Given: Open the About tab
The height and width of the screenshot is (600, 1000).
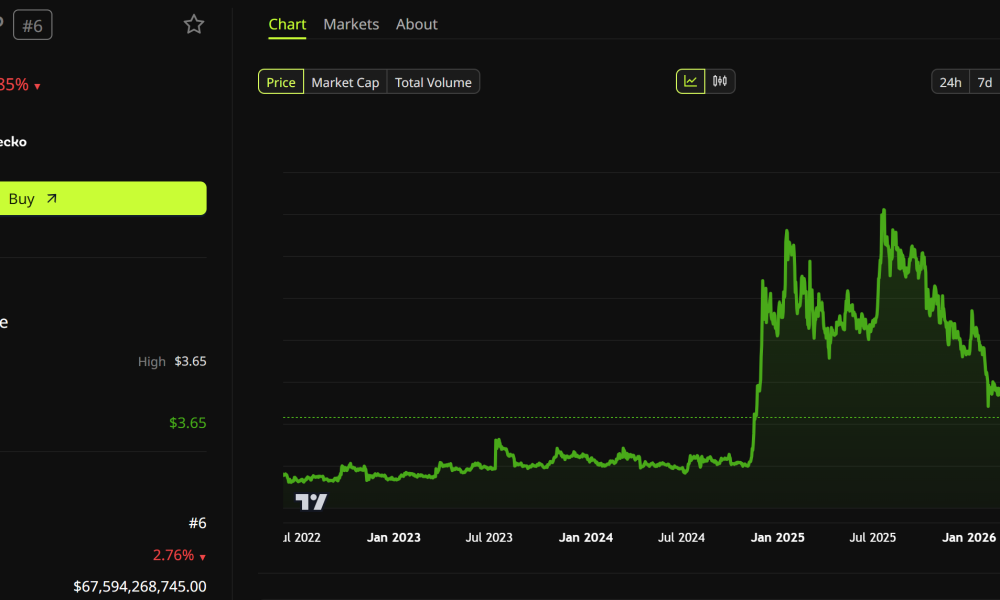Looking at the screenshot, I should point(416,24).
